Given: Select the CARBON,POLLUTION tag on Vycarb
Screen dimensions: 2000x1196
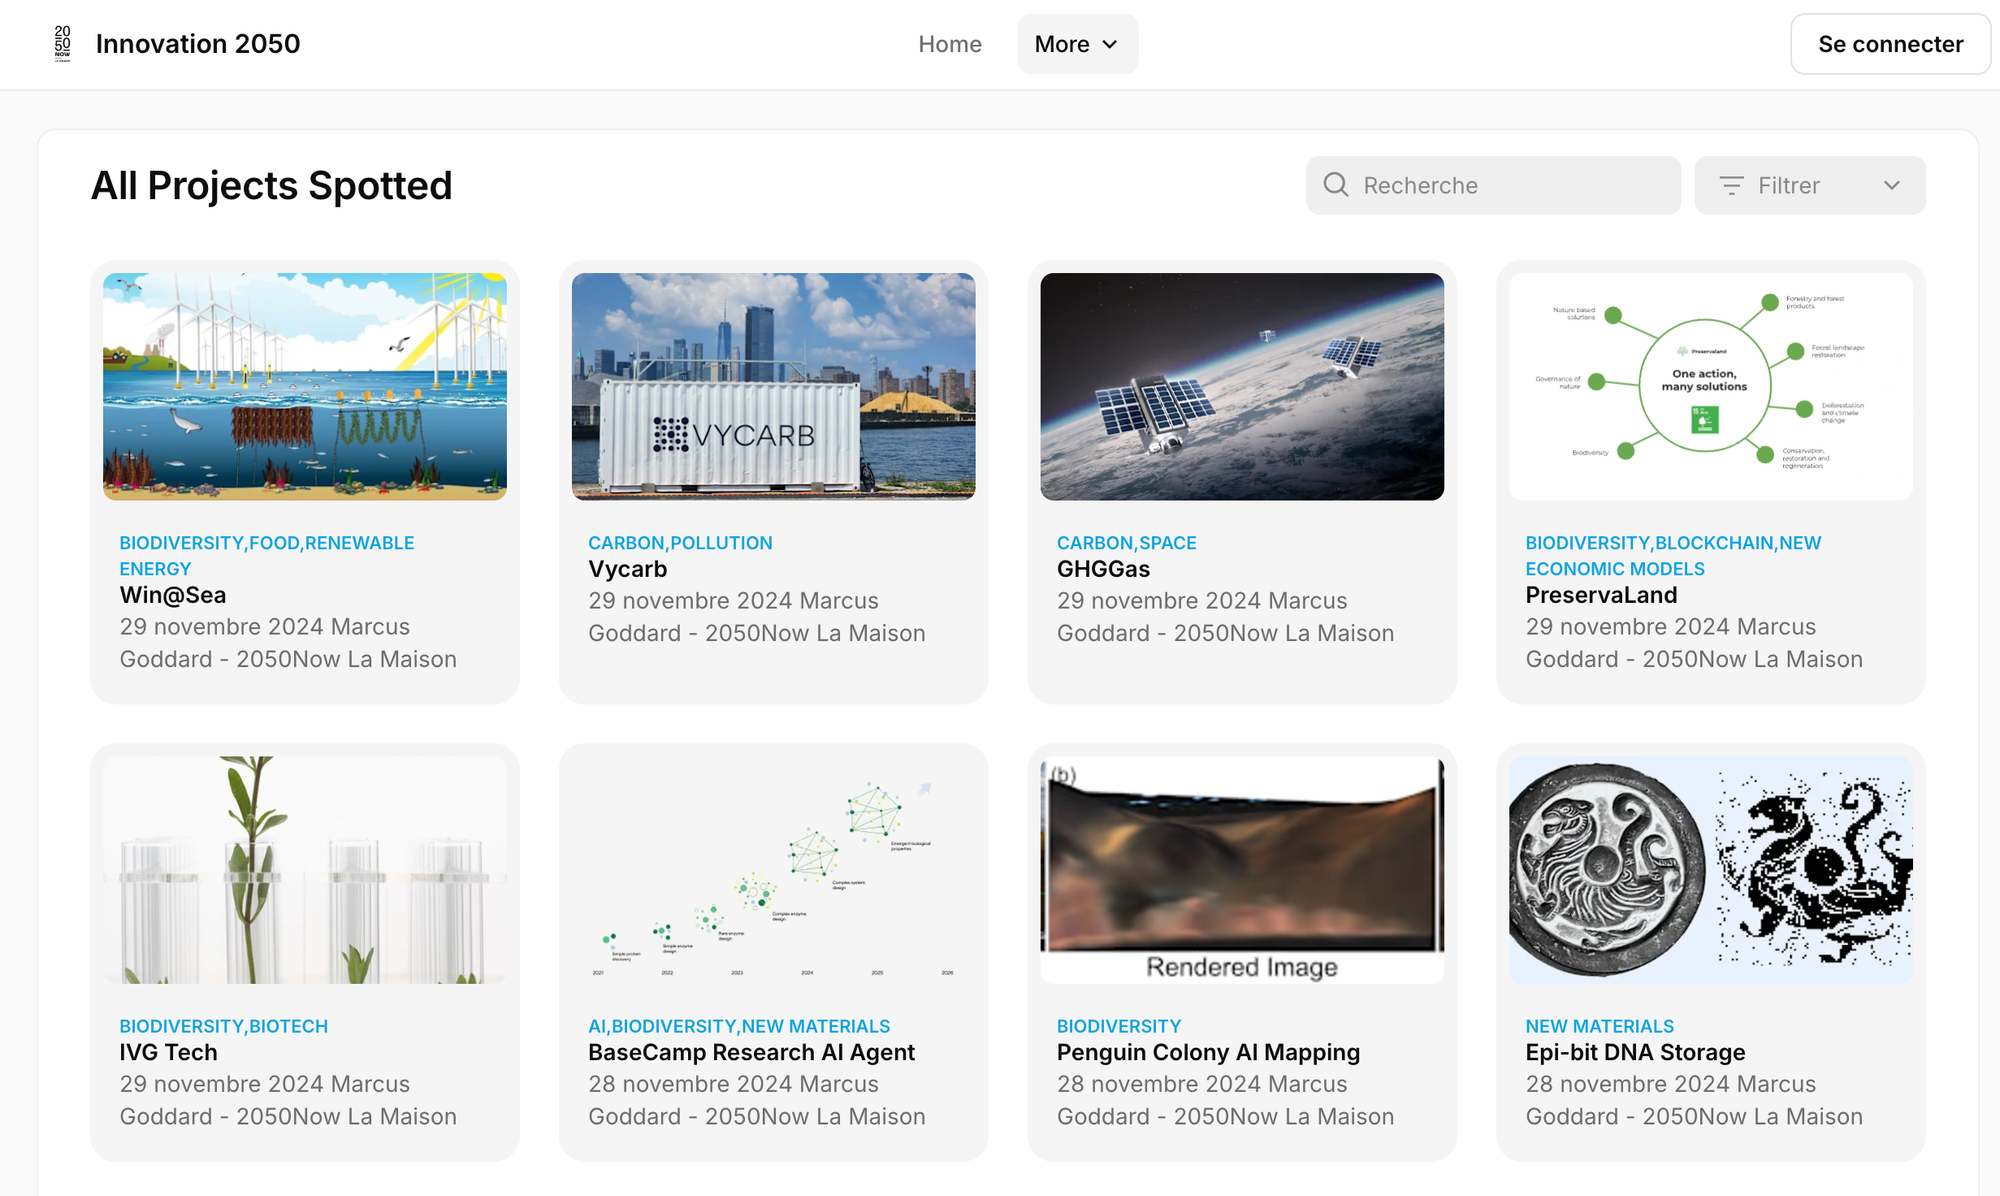Looking at the screenshot, I should click(x=680, y=543).
